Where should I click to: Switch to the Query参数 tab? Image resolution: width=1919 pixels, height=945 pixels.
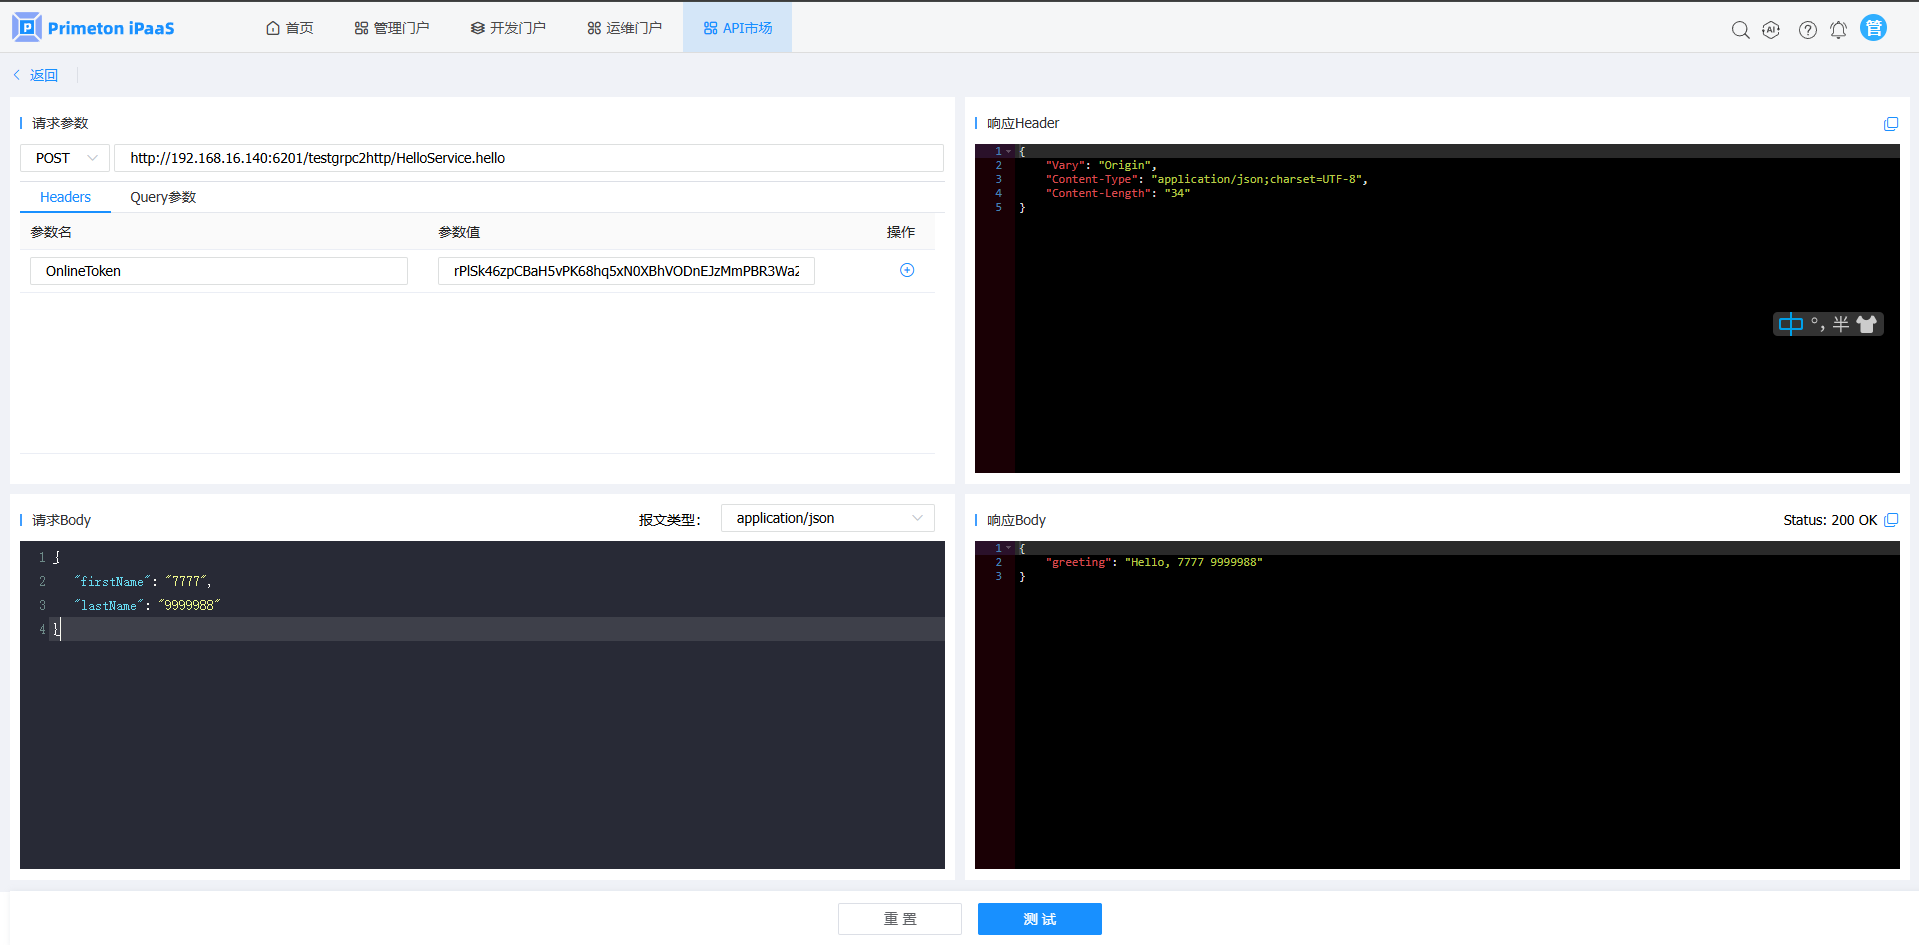pos(163,197)
